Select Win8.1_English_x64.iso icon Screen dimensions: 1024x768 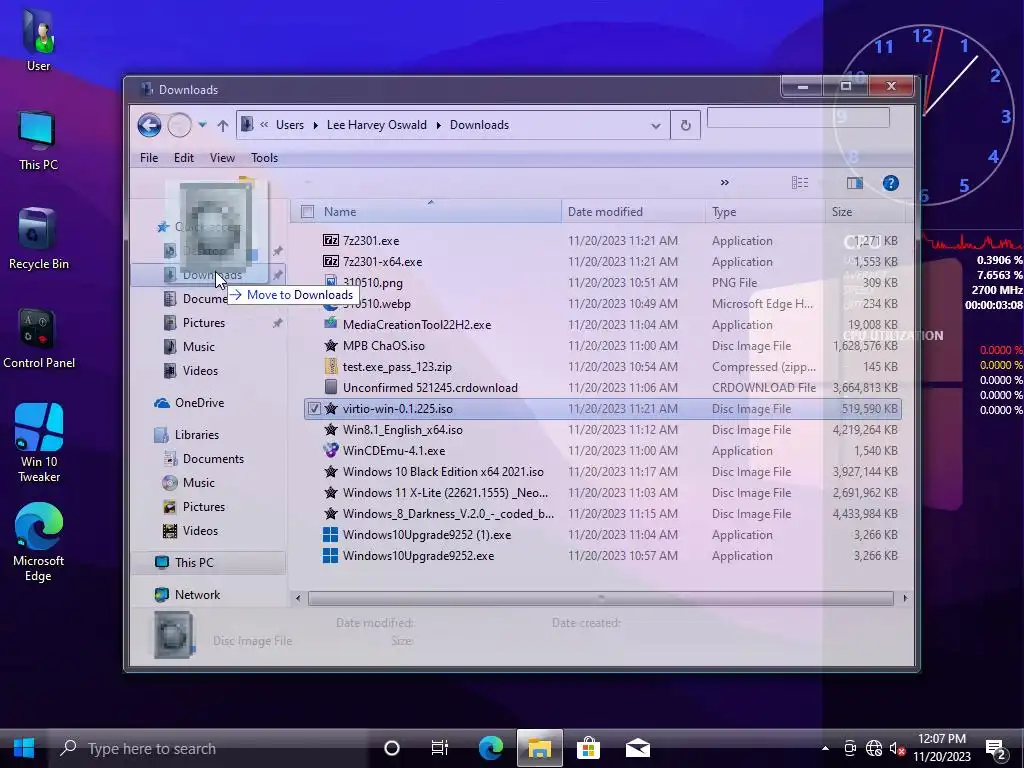(331, 430)
